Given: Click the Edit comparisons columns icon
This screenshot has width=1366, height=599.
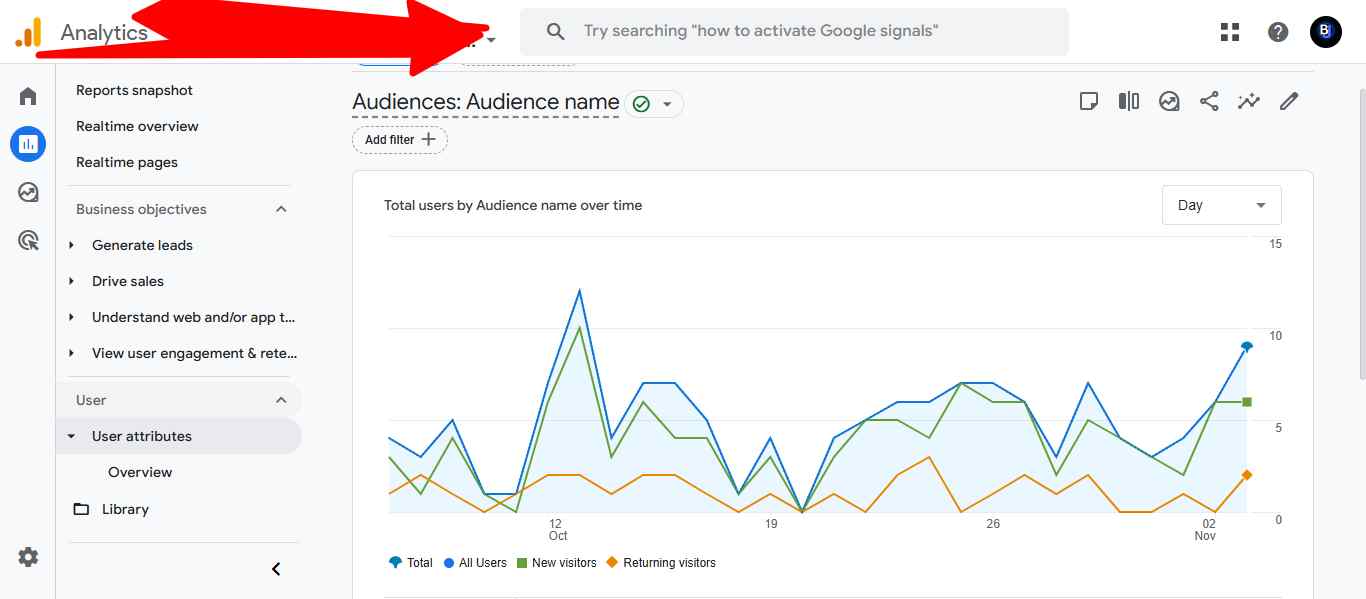Looking at the screenshot, I should tap(1129, 101).
